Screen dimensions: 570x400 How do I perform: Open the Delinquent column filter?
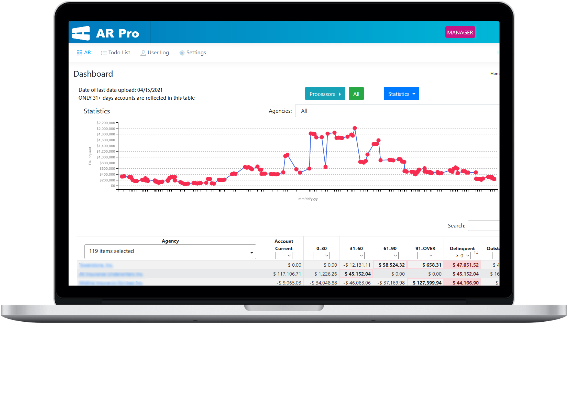pos(462,255)
